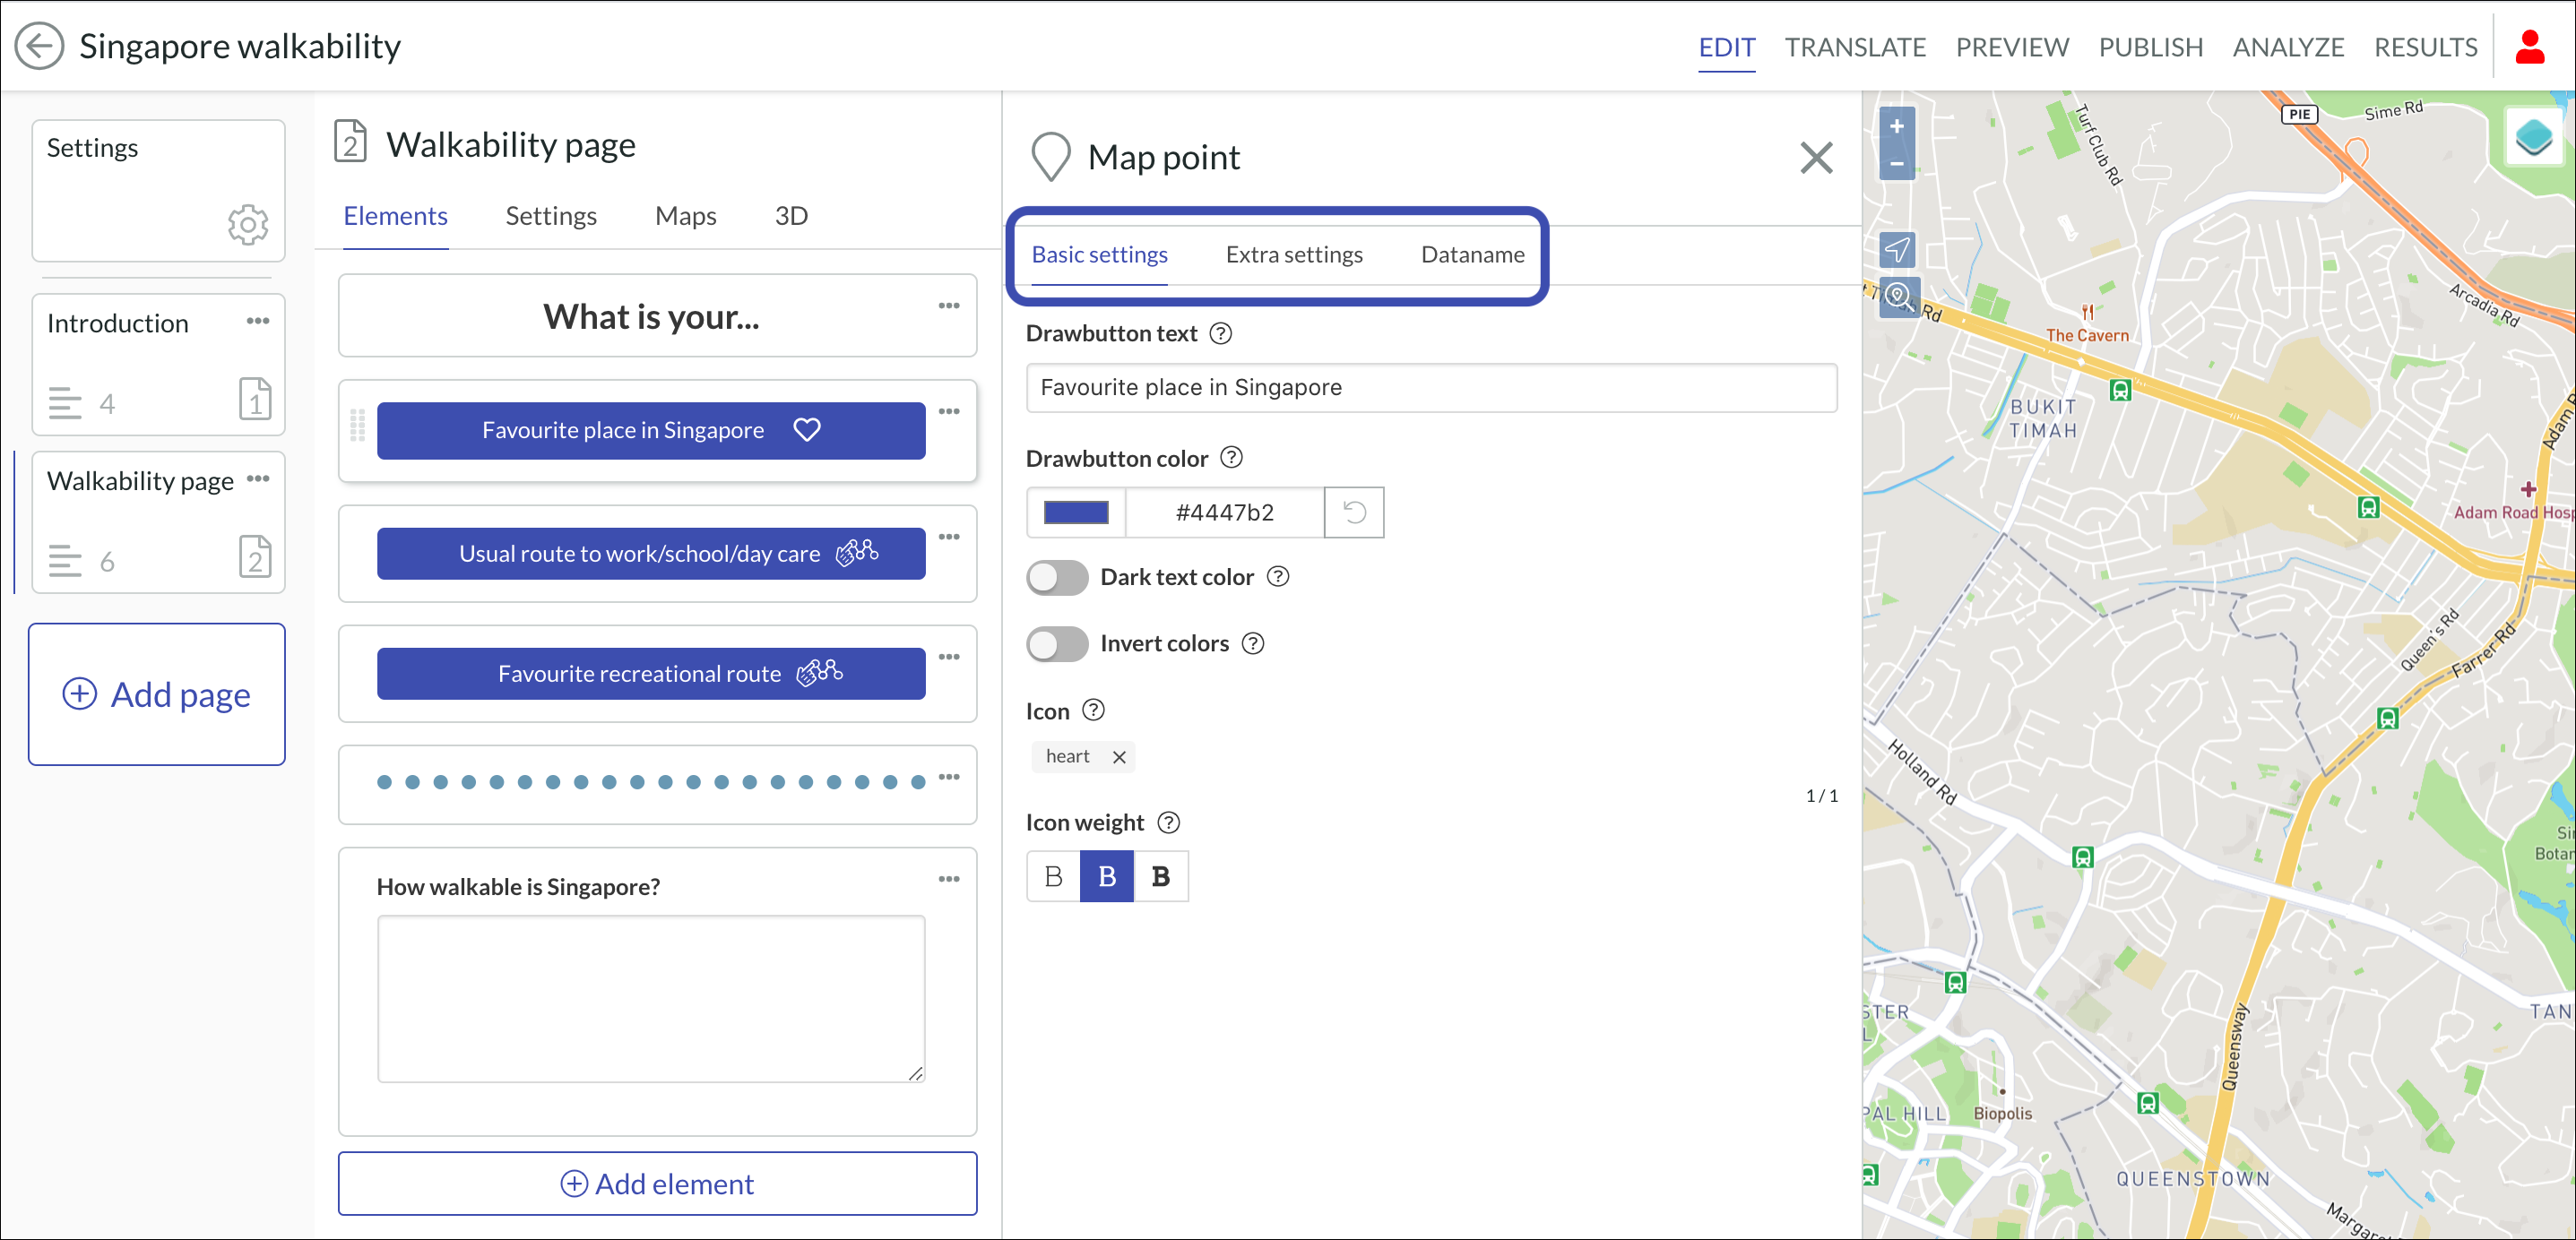Go back using the arrow icon
This screenshot has height=1240, width=2576.
coord(39,46)
